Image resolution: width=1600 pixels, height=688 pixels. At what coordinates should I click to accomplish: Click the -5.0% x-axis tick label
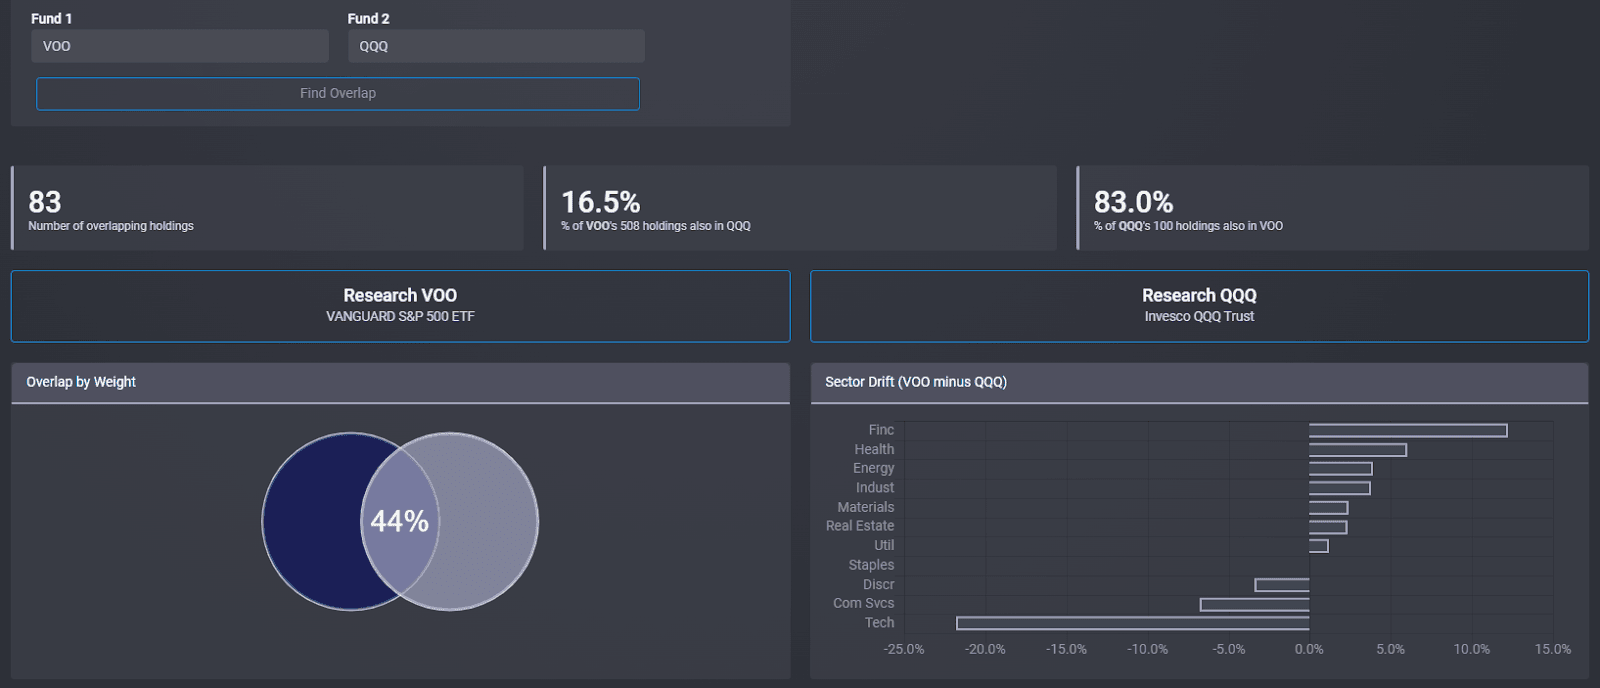coord(1229,649)
